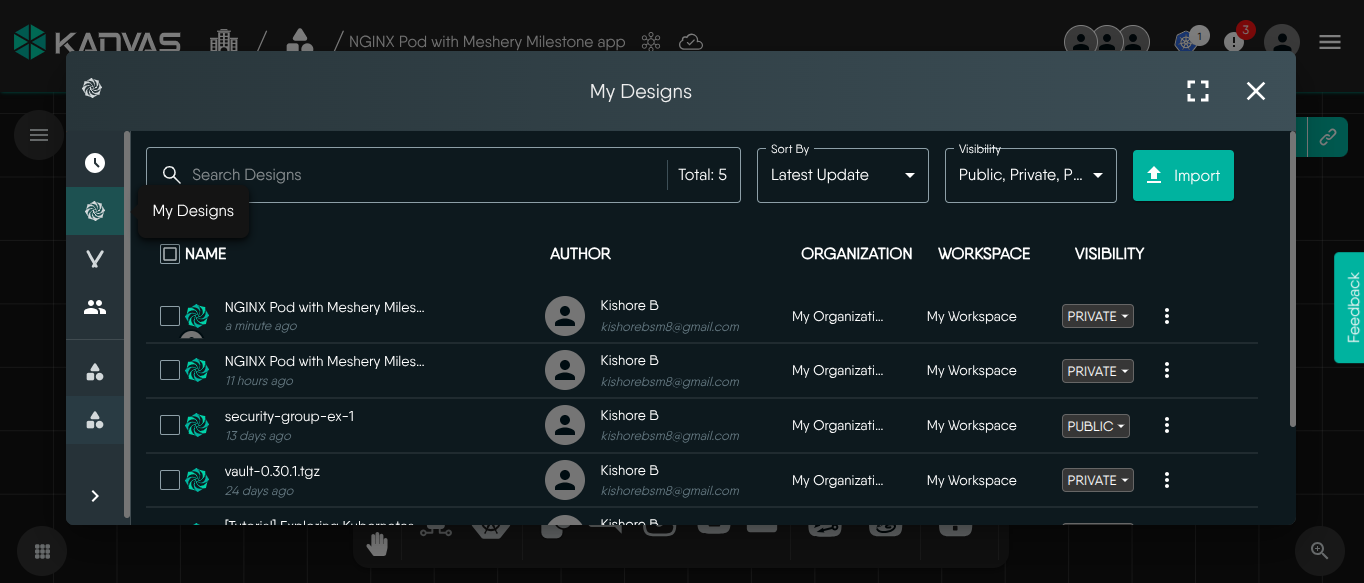Select the My Designs sidebar icon
The width and height of the screenshot is (1364, 583).
tap(95, 211)
